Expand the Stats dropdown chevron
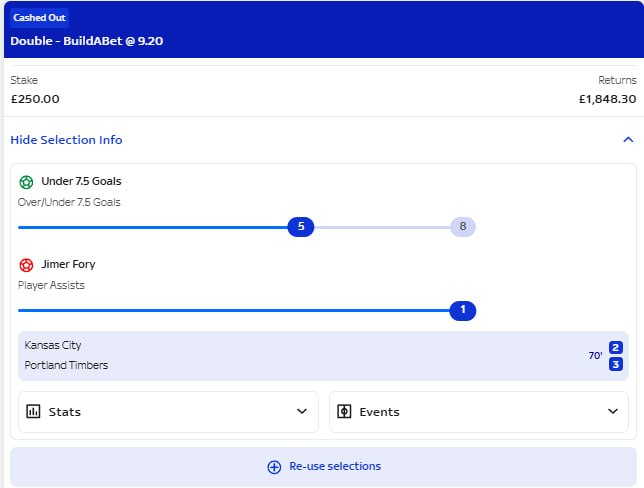The height and width of the screenshot is (488, 644). (x=302, y=411)
